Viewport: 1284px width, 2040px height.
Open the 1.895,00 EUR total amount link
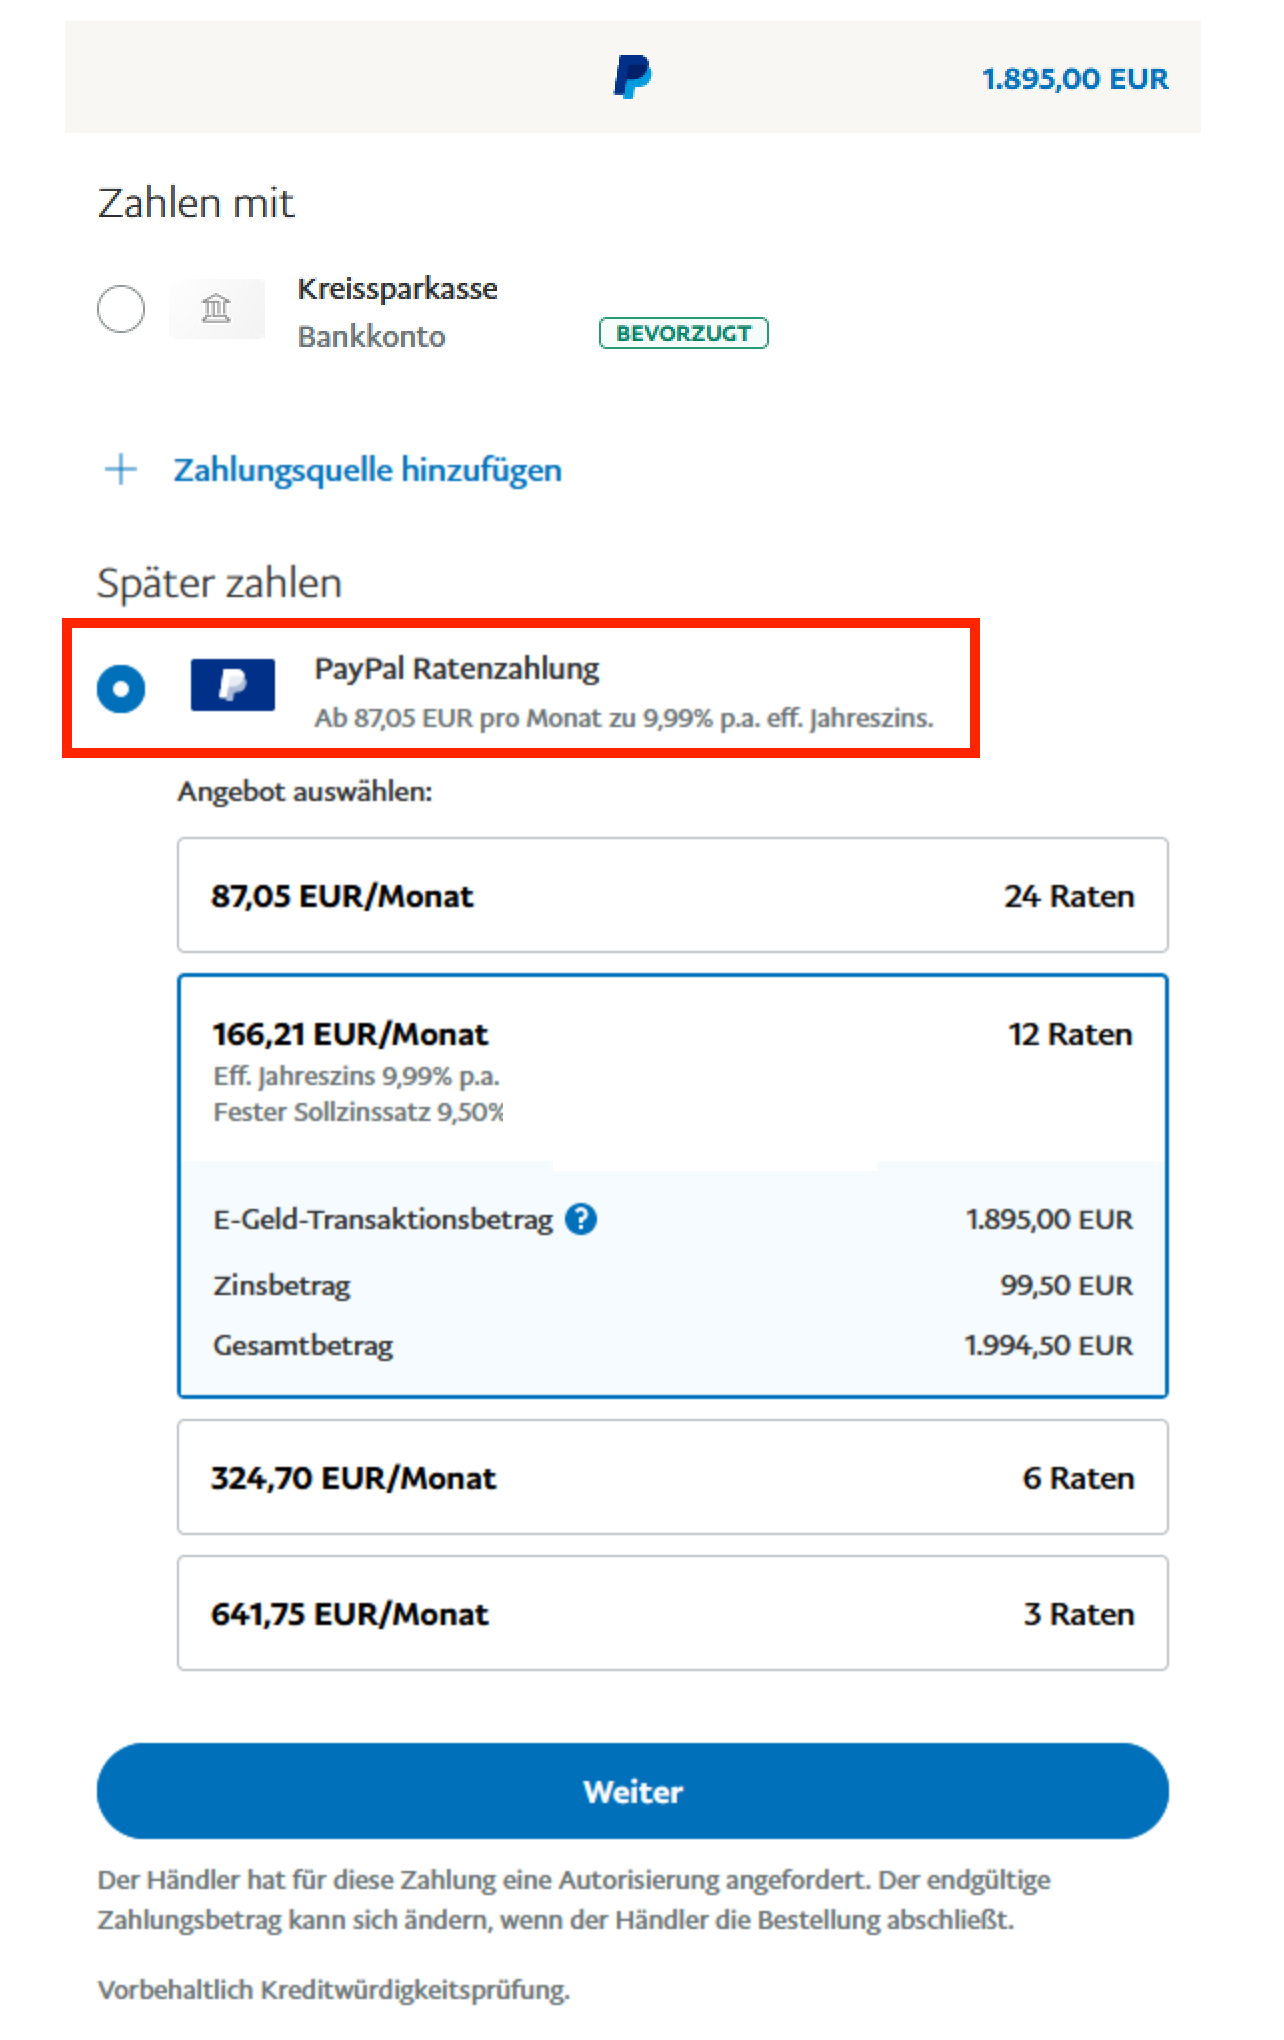[x=1075, y=78]
